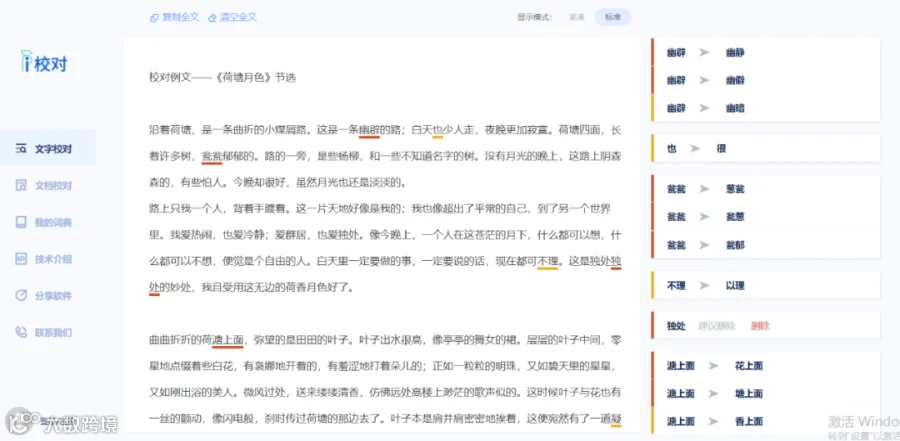Switch display mode to 标准
900x441 pixels.
(x=612, y=17)
